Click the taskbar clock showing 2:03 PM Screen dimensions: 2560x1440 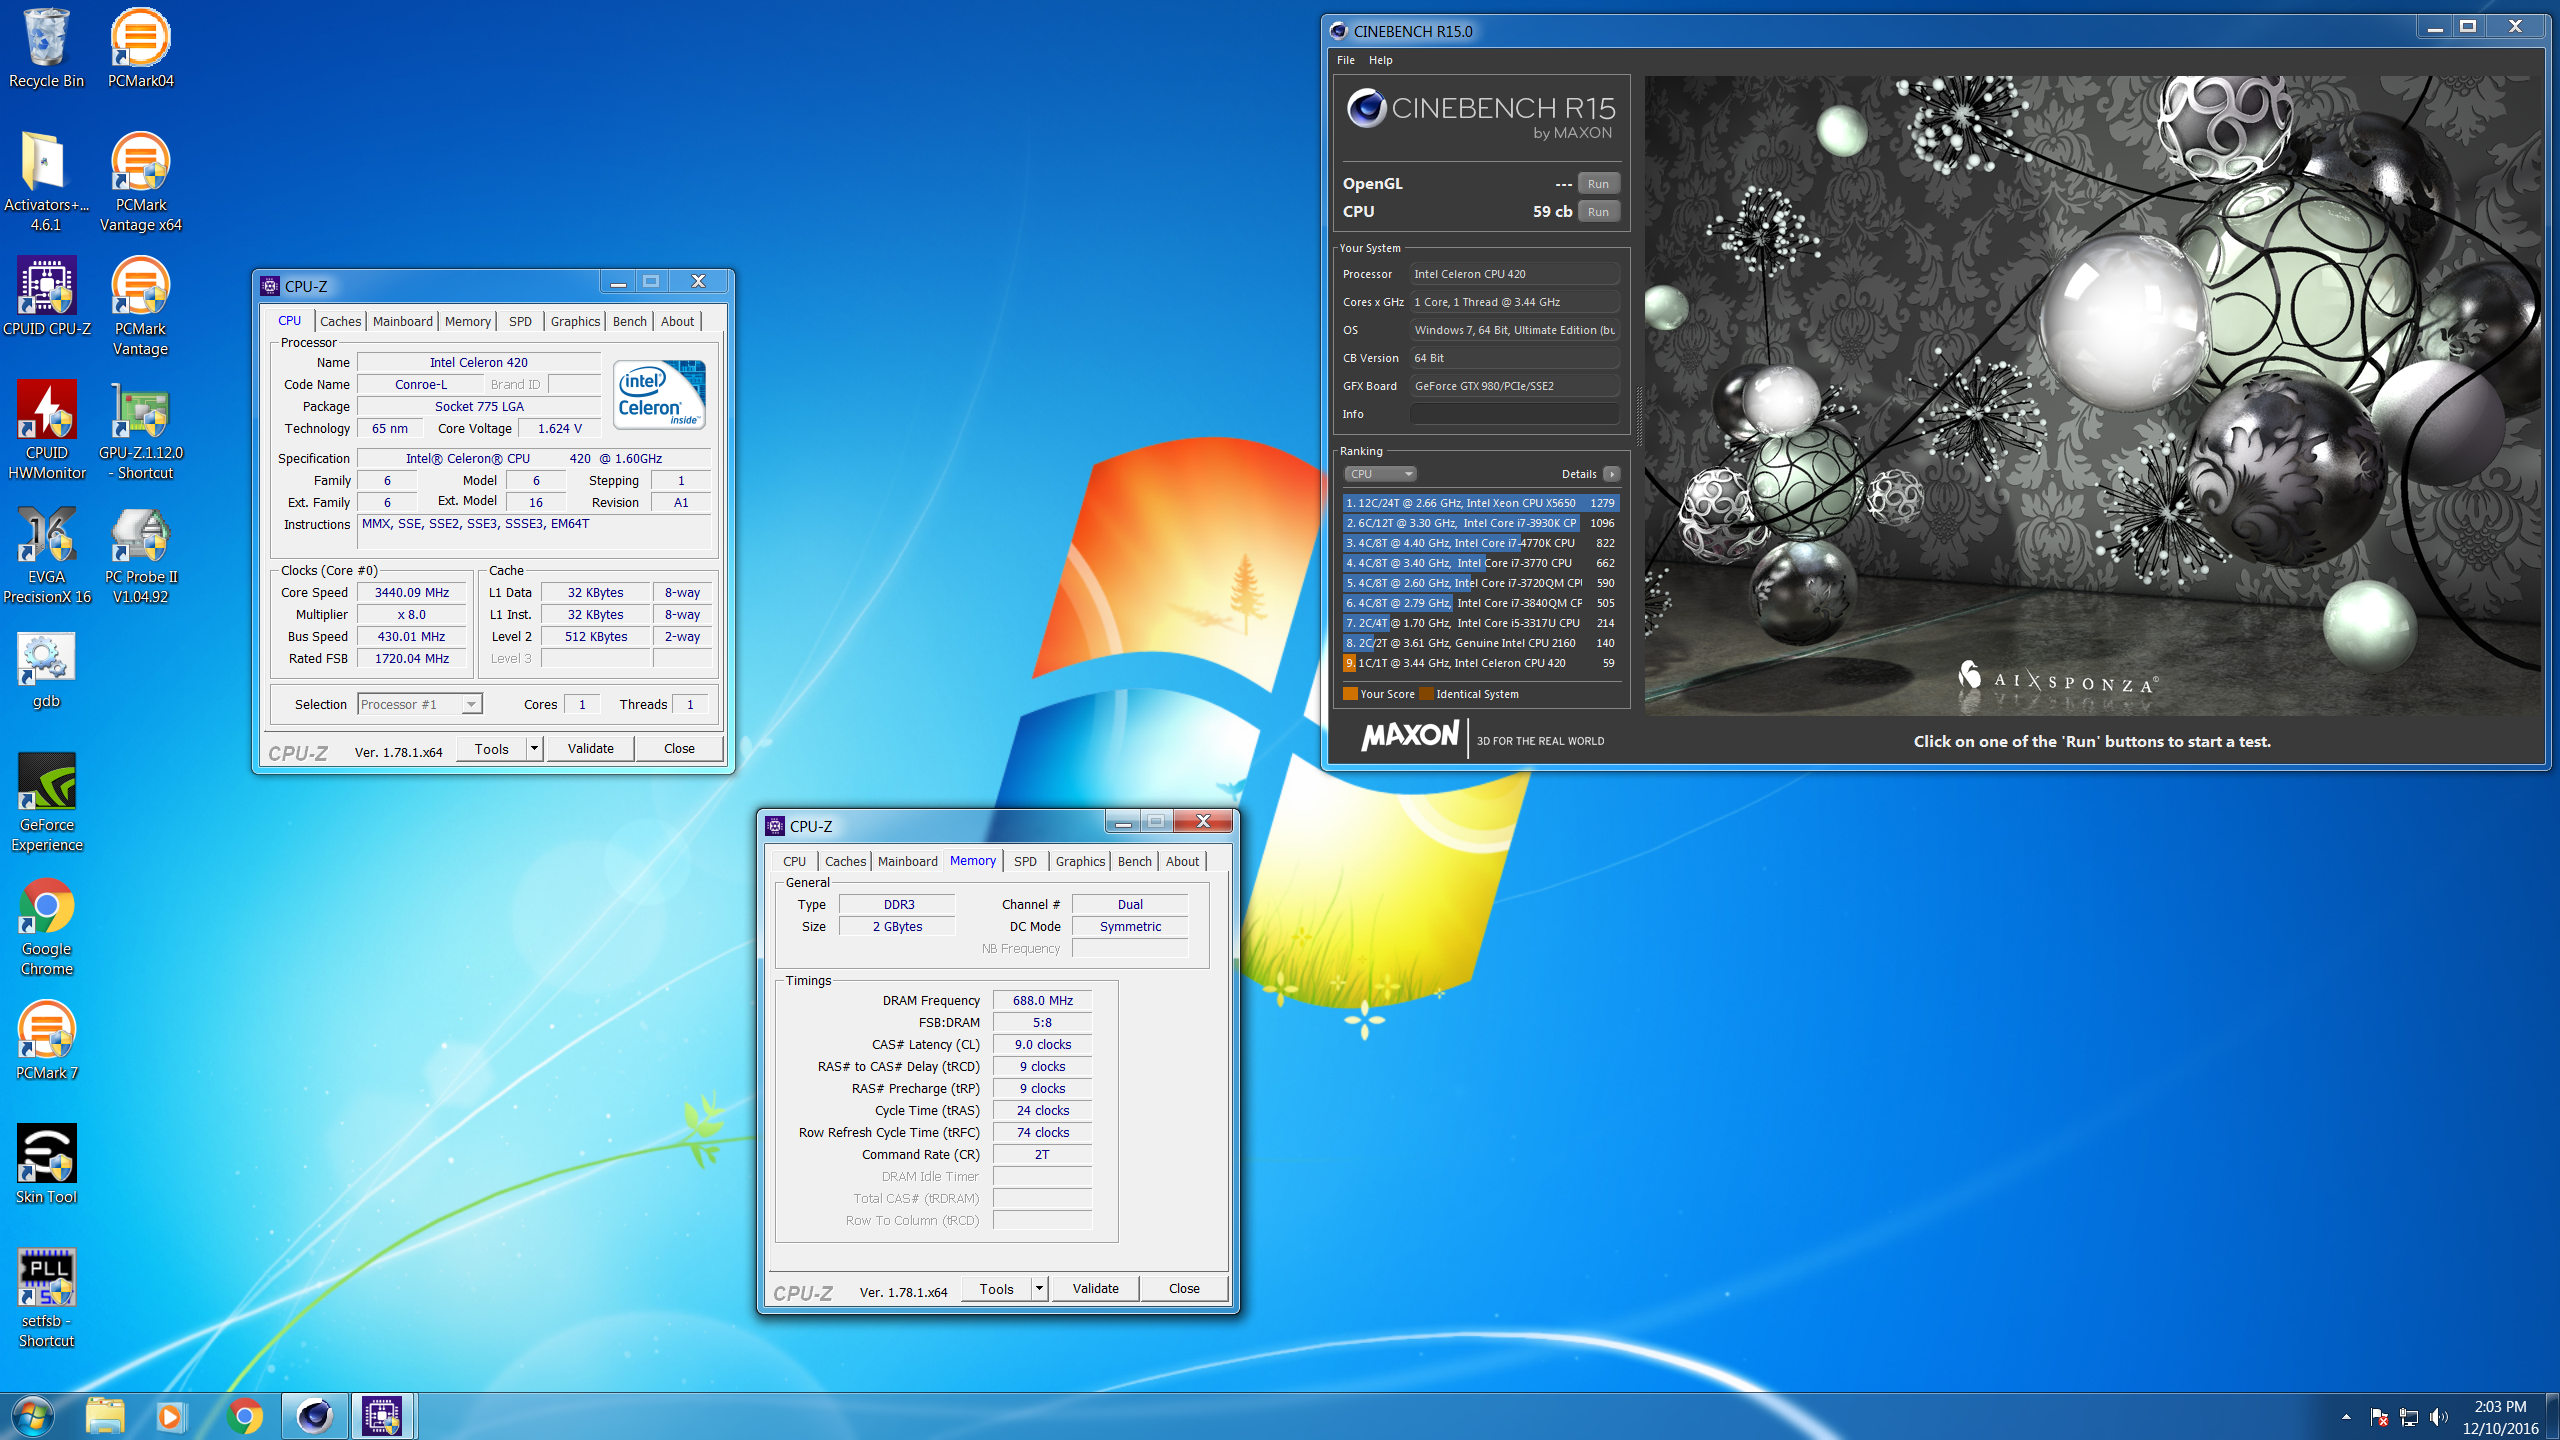coord(2500,1417)
